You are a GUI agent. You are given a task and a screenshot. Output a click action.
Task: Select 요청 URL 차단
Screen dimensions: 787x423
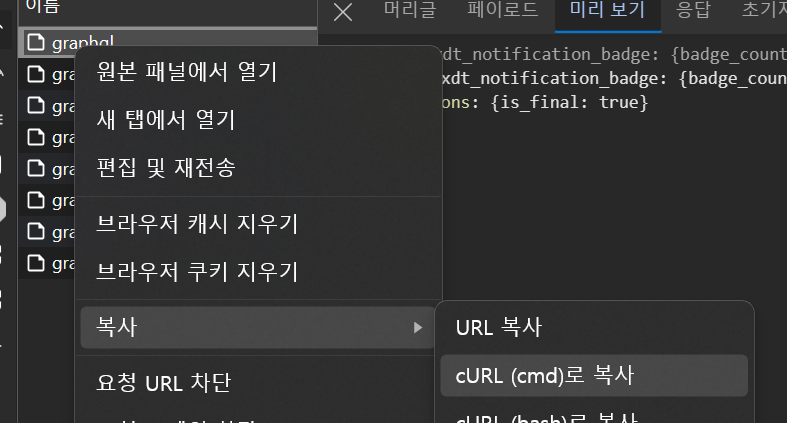point(164,383)
